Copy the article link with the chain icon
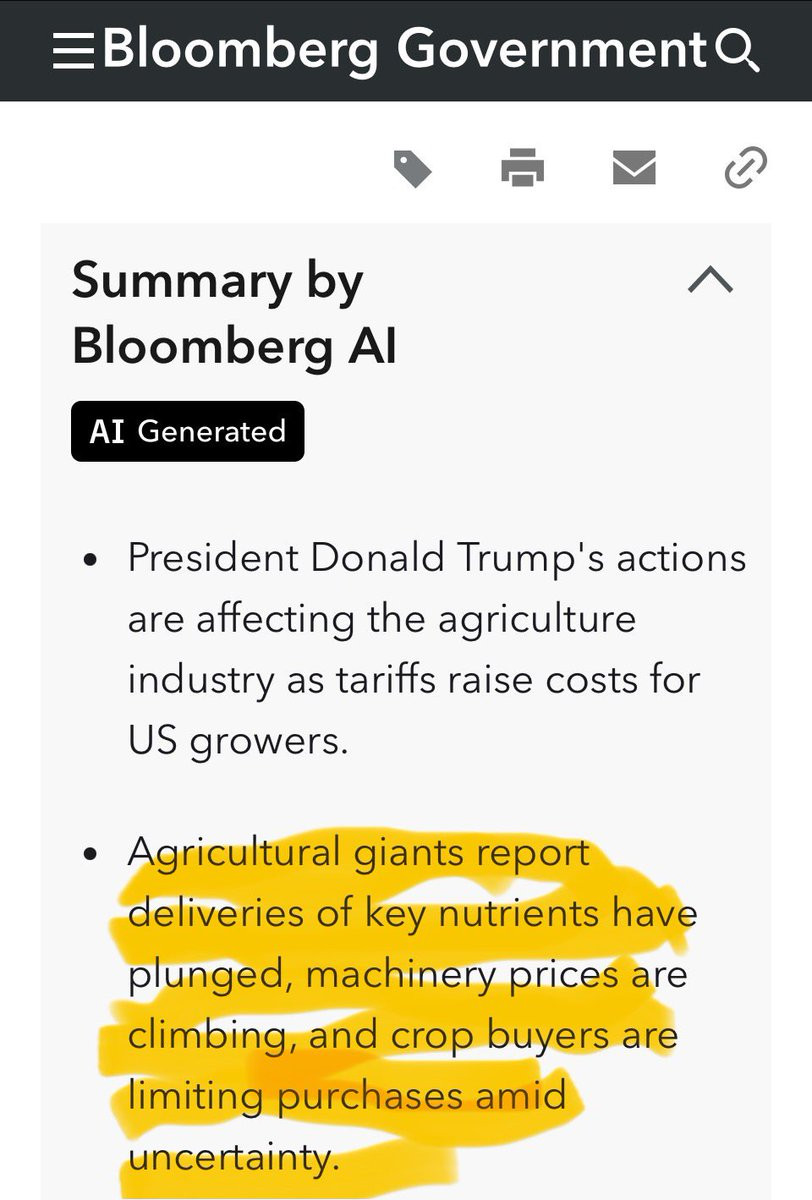This screenshot has height=1200, width=812. tap(745, 167)
